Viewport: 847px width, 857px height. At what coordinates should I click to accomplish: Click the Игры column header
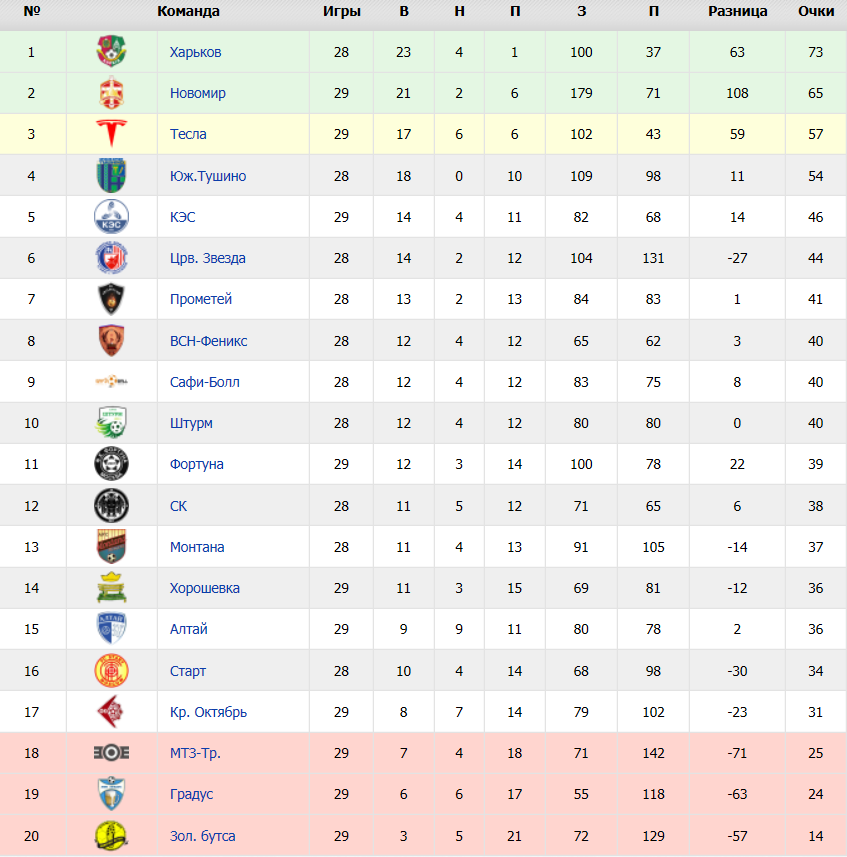[342, 11]
